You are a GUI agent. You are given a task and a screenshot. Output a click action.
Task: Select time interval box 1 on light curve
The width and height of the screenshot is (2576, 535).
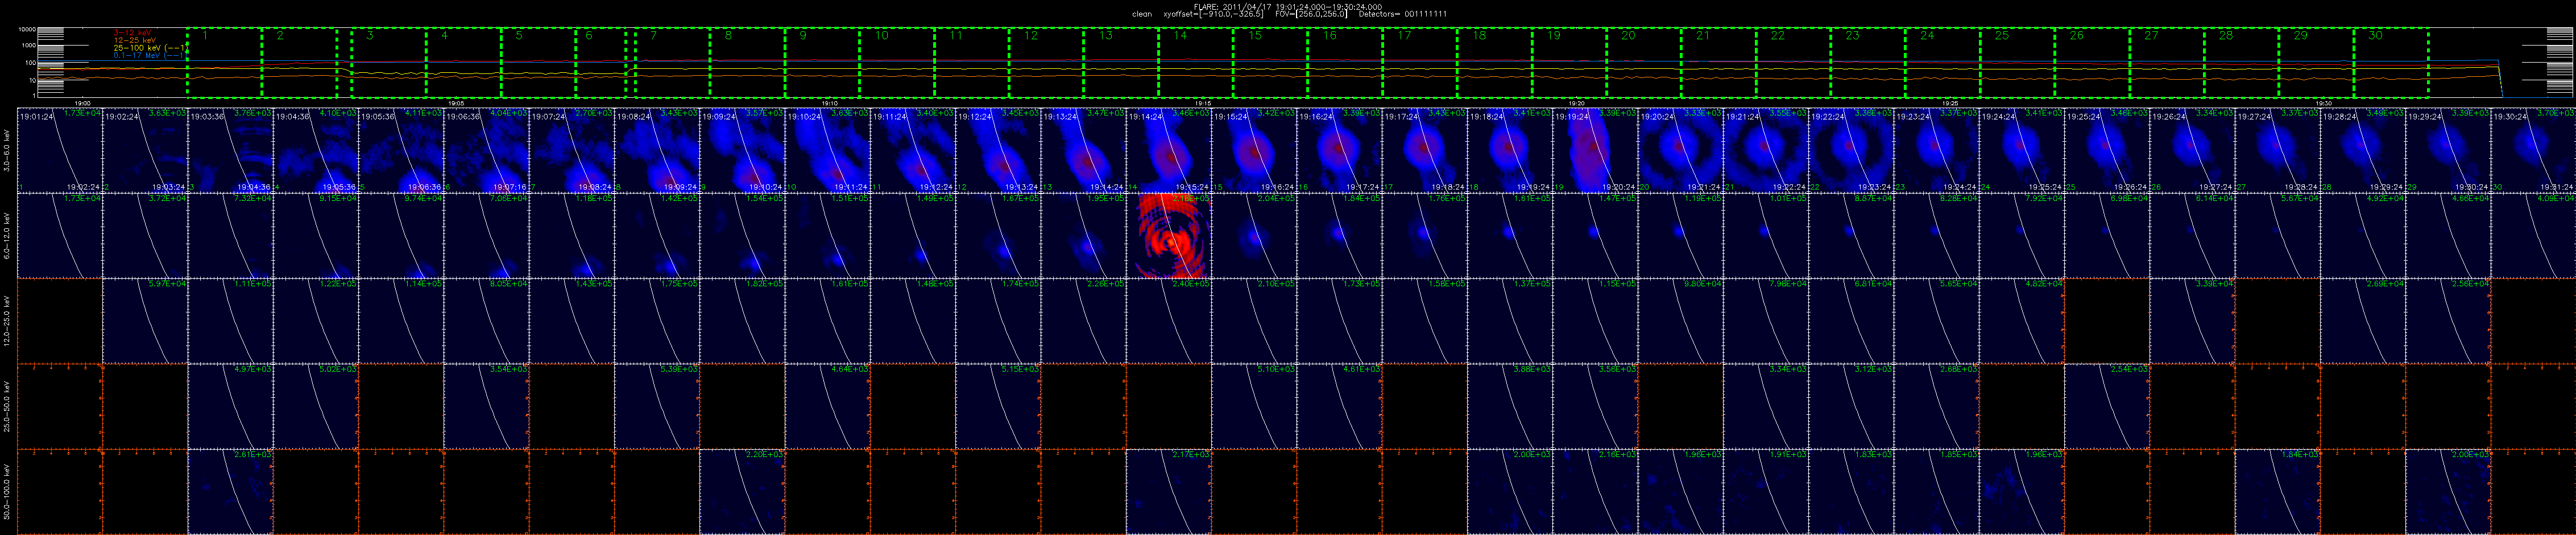(224, 62)
